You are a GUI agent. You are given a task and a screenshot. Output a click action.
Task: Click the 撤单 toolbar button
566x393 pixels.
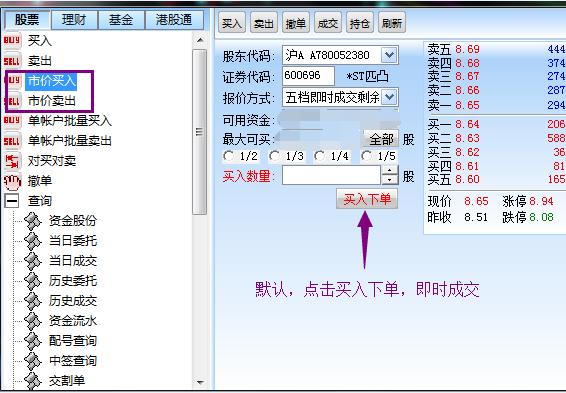[296, 23]
